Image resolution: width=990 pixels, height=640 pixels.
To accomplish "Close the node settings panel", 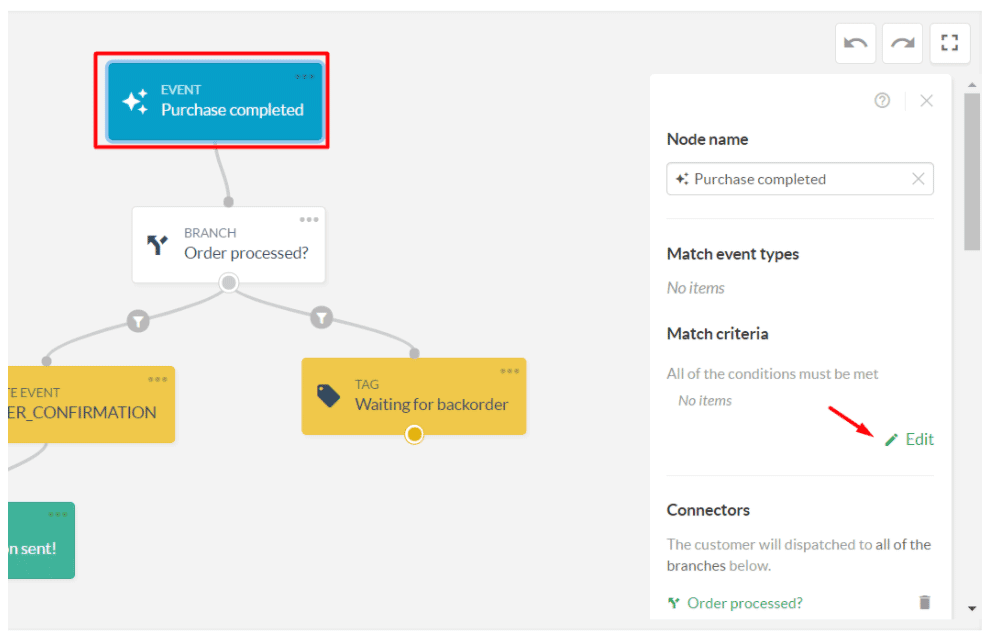I will (x=926, y=100).
